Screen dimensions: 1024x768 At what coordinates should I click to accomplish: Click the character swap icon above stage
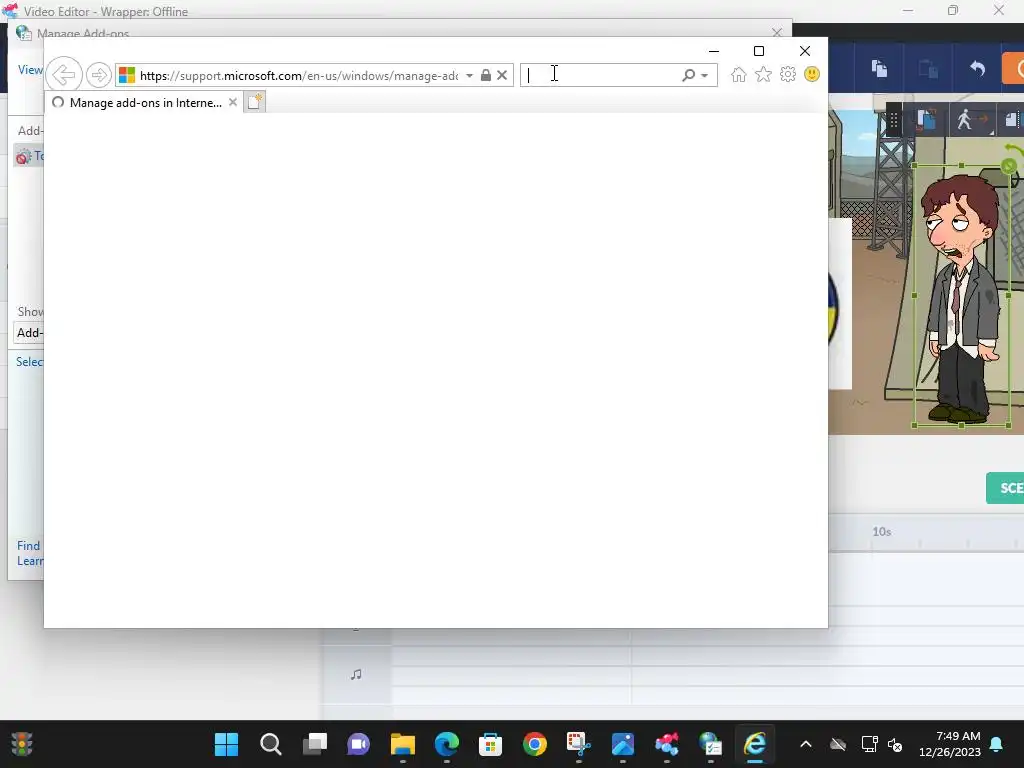point(926,120)
